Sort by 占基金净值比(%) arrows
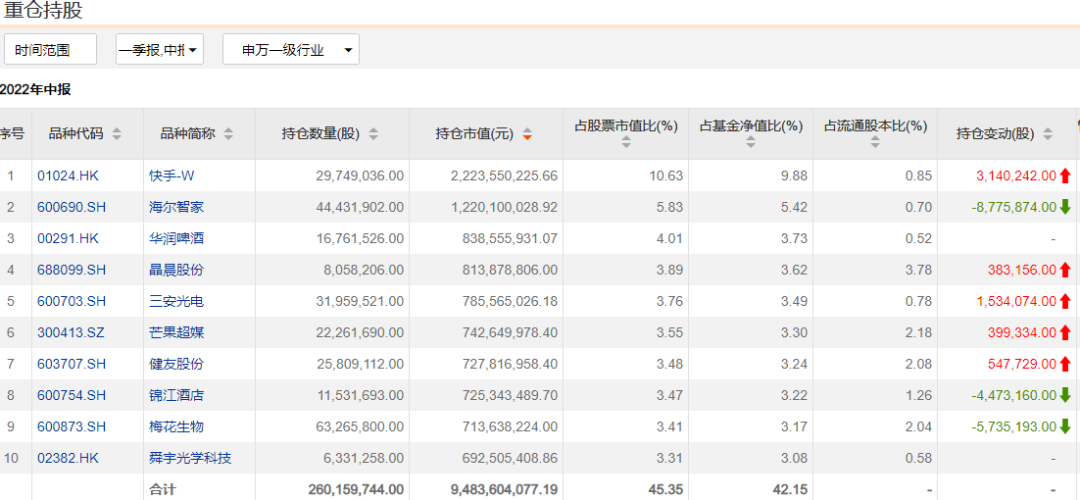 [x=751, y=142]
